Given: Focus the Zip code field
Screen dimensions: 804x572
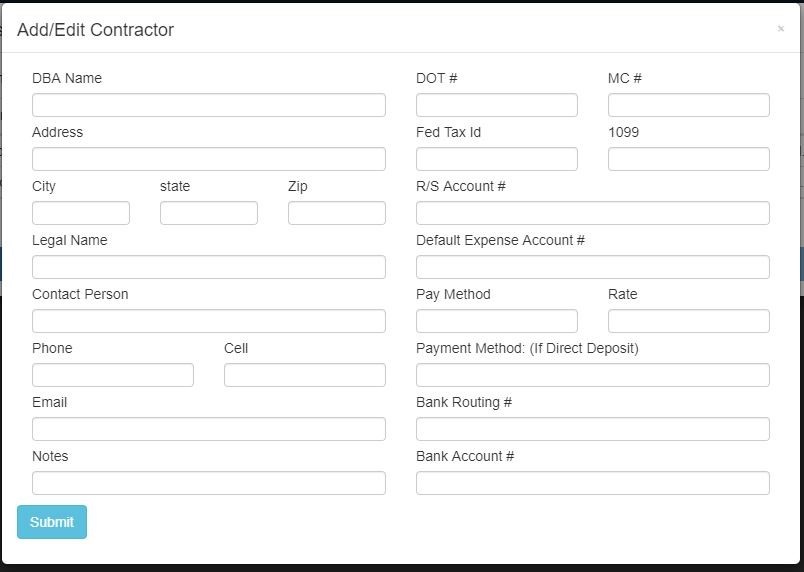Looking at the screenshot, I should point(337,213).
